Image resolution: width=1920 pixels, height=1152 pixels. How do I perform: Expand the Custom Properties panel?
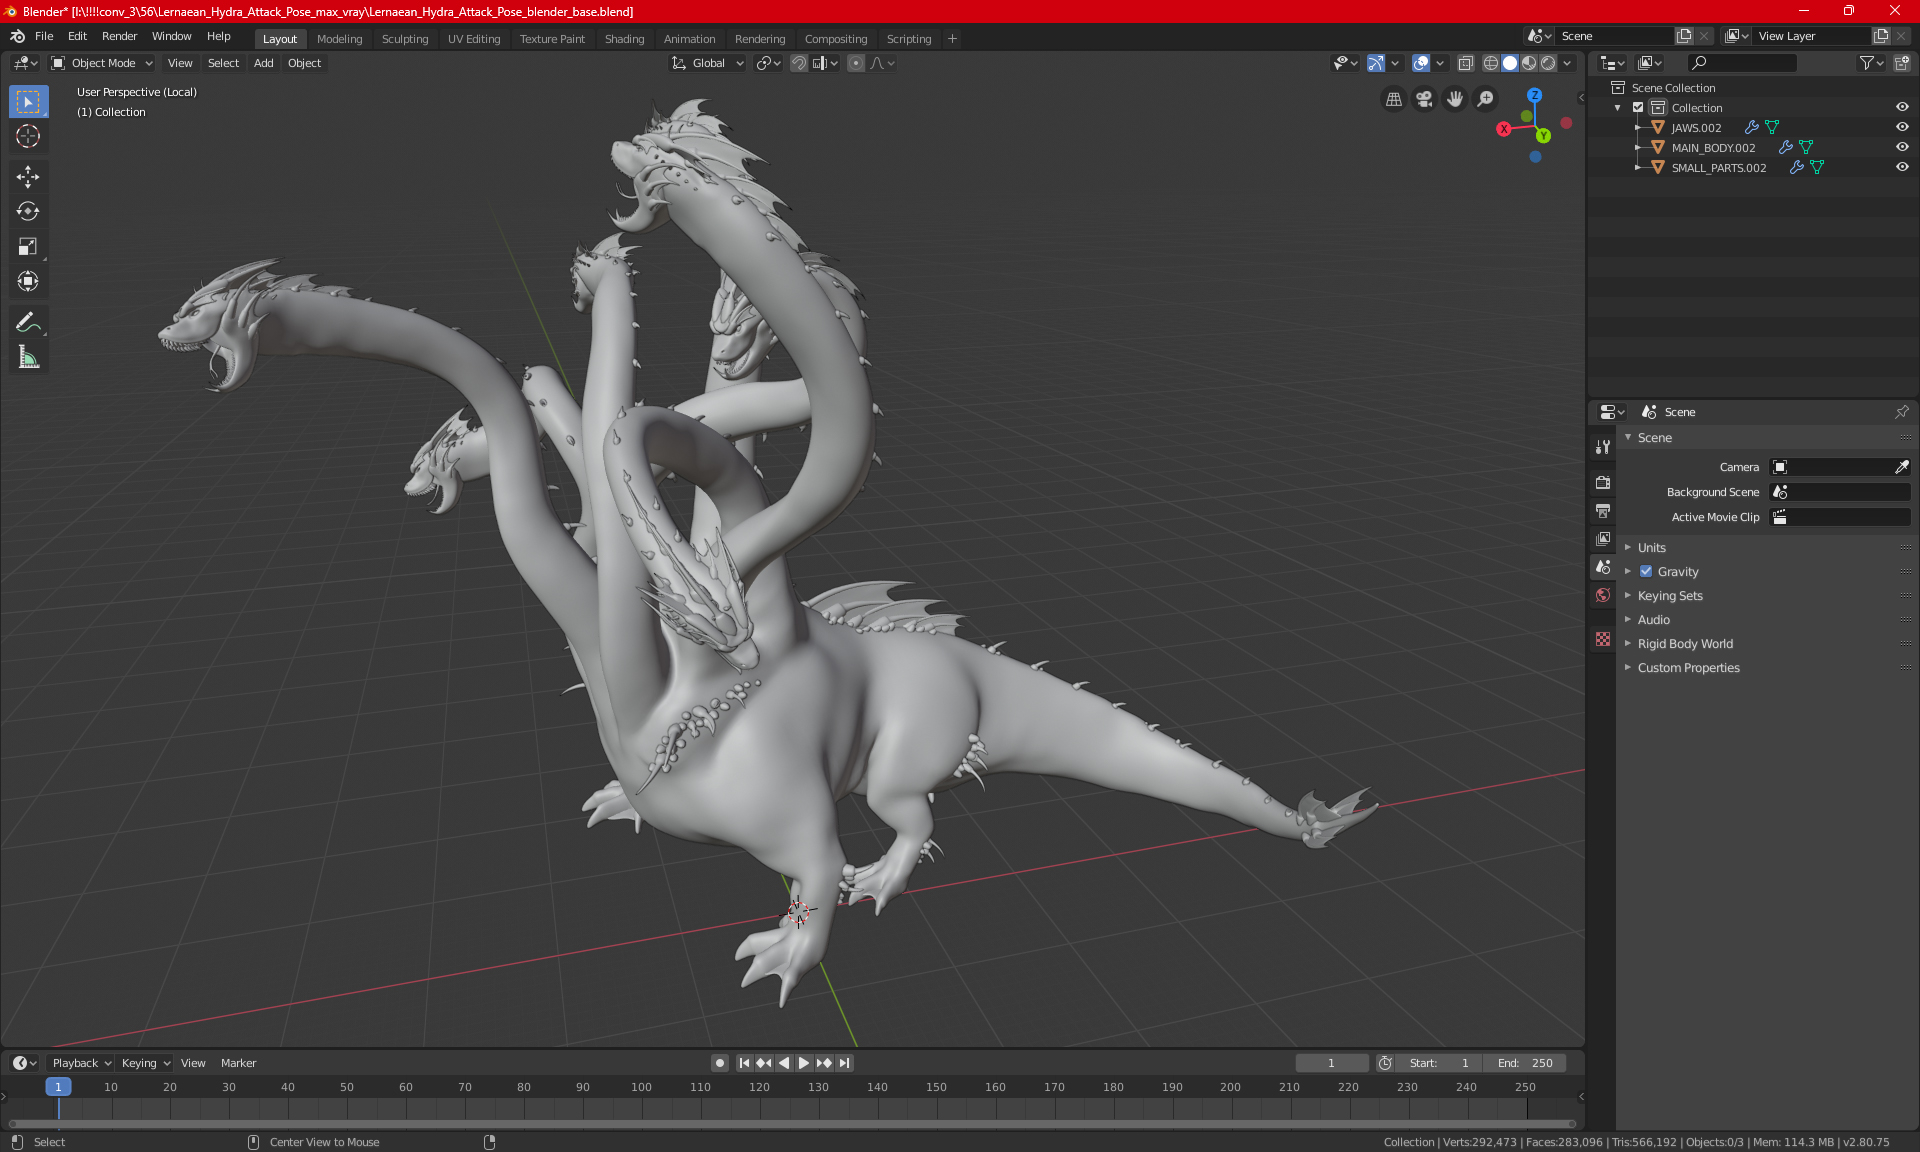coord(1688,667)
